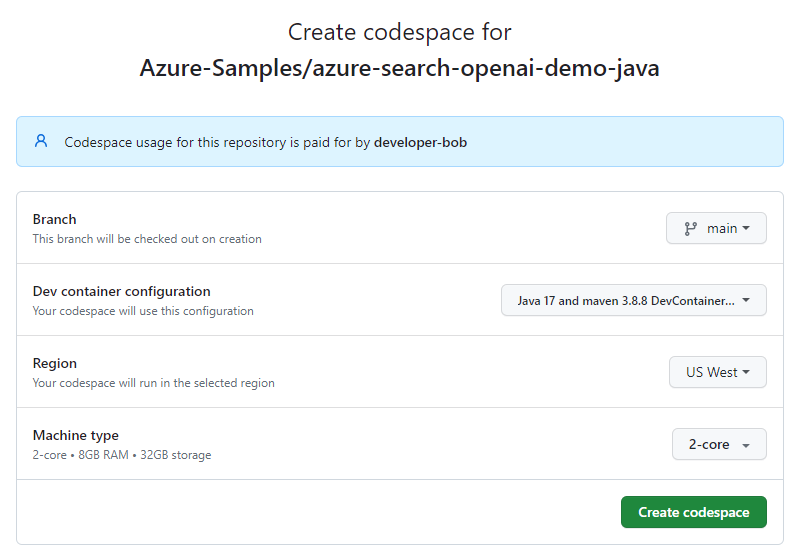Select the Machine type setting label
The width and height of the screenshot is (803, 558).
(76, 435)
